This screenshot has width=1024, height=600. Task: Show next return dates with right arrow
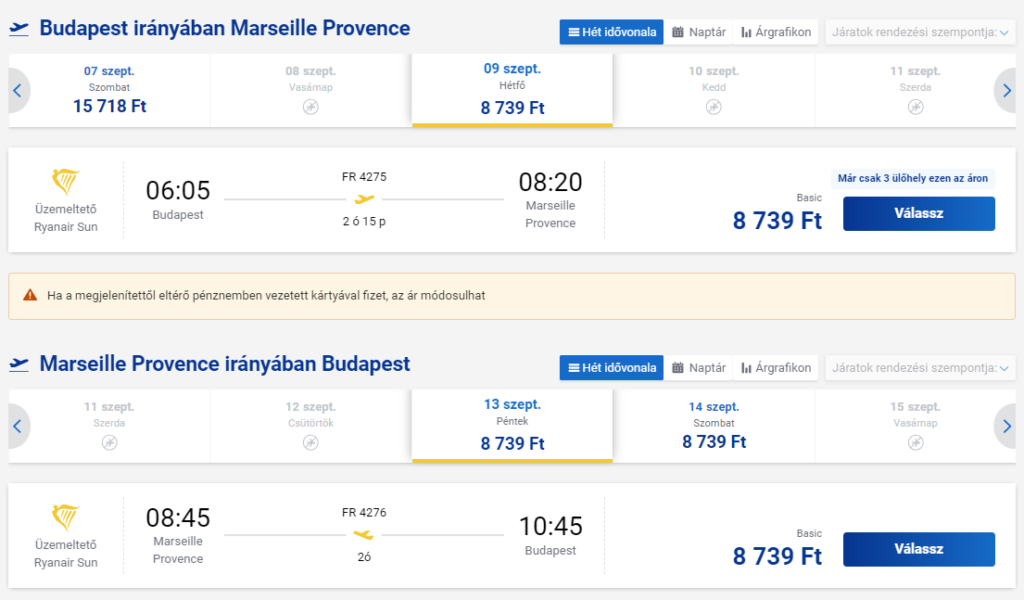click(1007, 427)
